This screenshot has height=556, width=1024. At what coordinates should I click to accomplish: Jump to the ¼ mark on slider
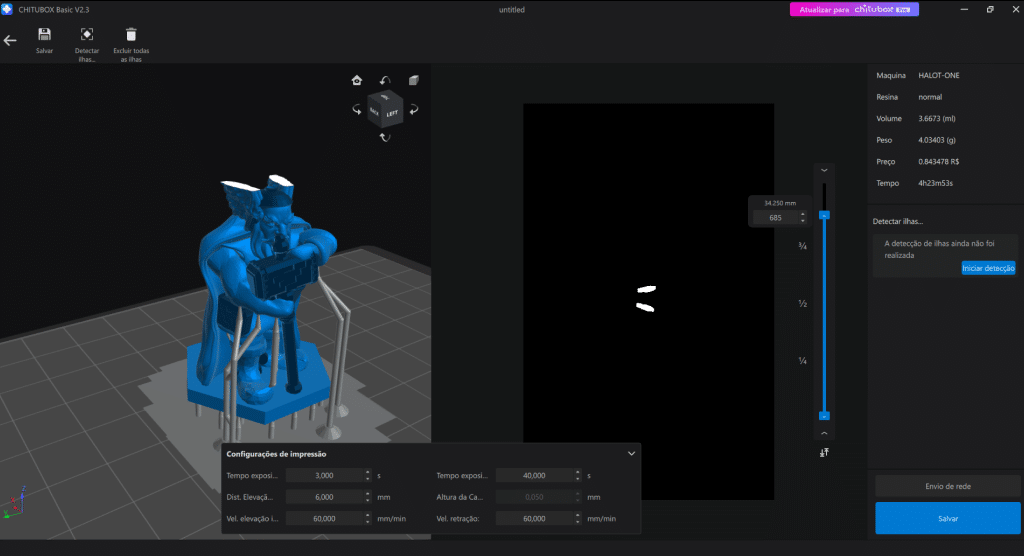[803, 361]
